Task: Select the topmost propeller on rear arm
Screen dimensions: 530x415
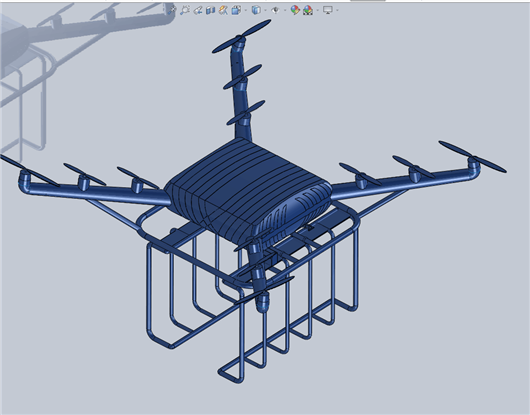Action: (x=241, y=36)
